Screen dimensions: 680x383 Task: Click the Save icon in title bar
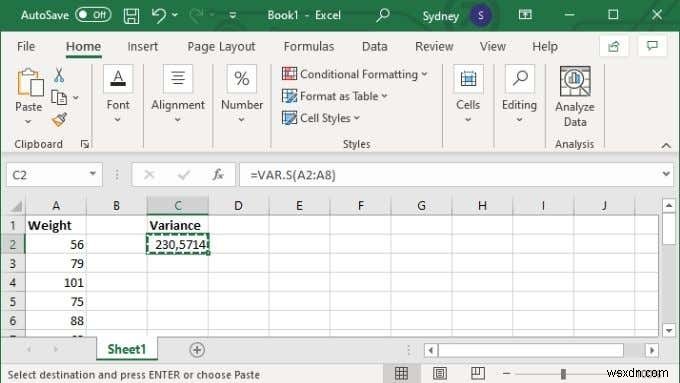tap(131, 16)
